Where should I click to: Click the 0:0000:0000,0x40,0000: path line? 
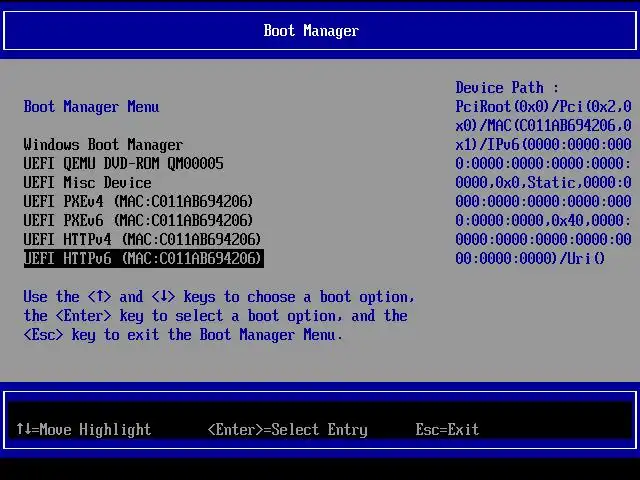(543, 220)
